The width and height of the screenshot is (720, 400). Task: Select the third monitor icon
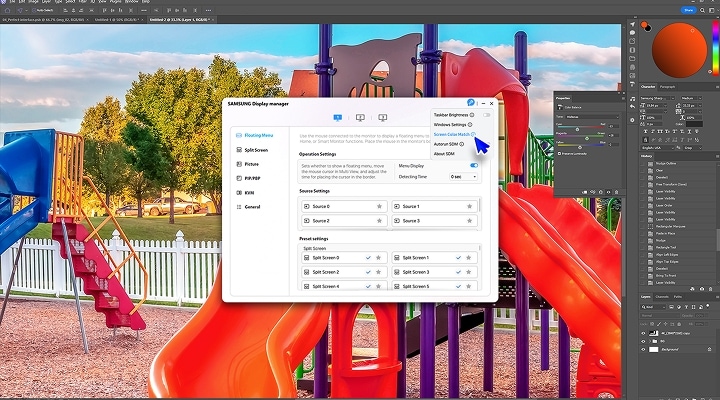tap(382, 118)
